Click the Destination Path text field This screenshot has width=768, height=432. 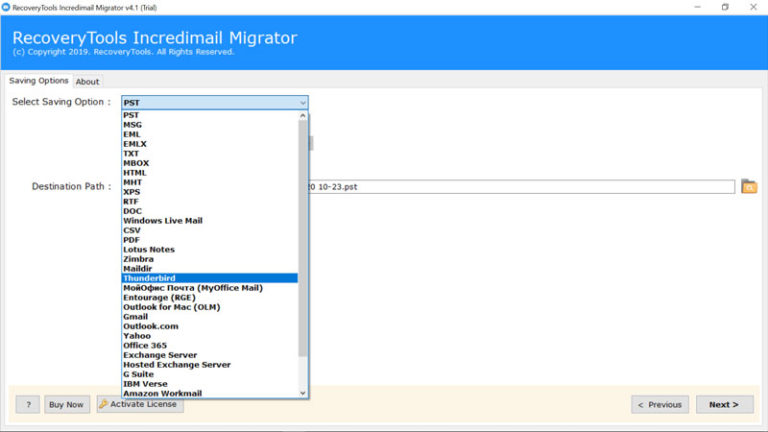520,187
